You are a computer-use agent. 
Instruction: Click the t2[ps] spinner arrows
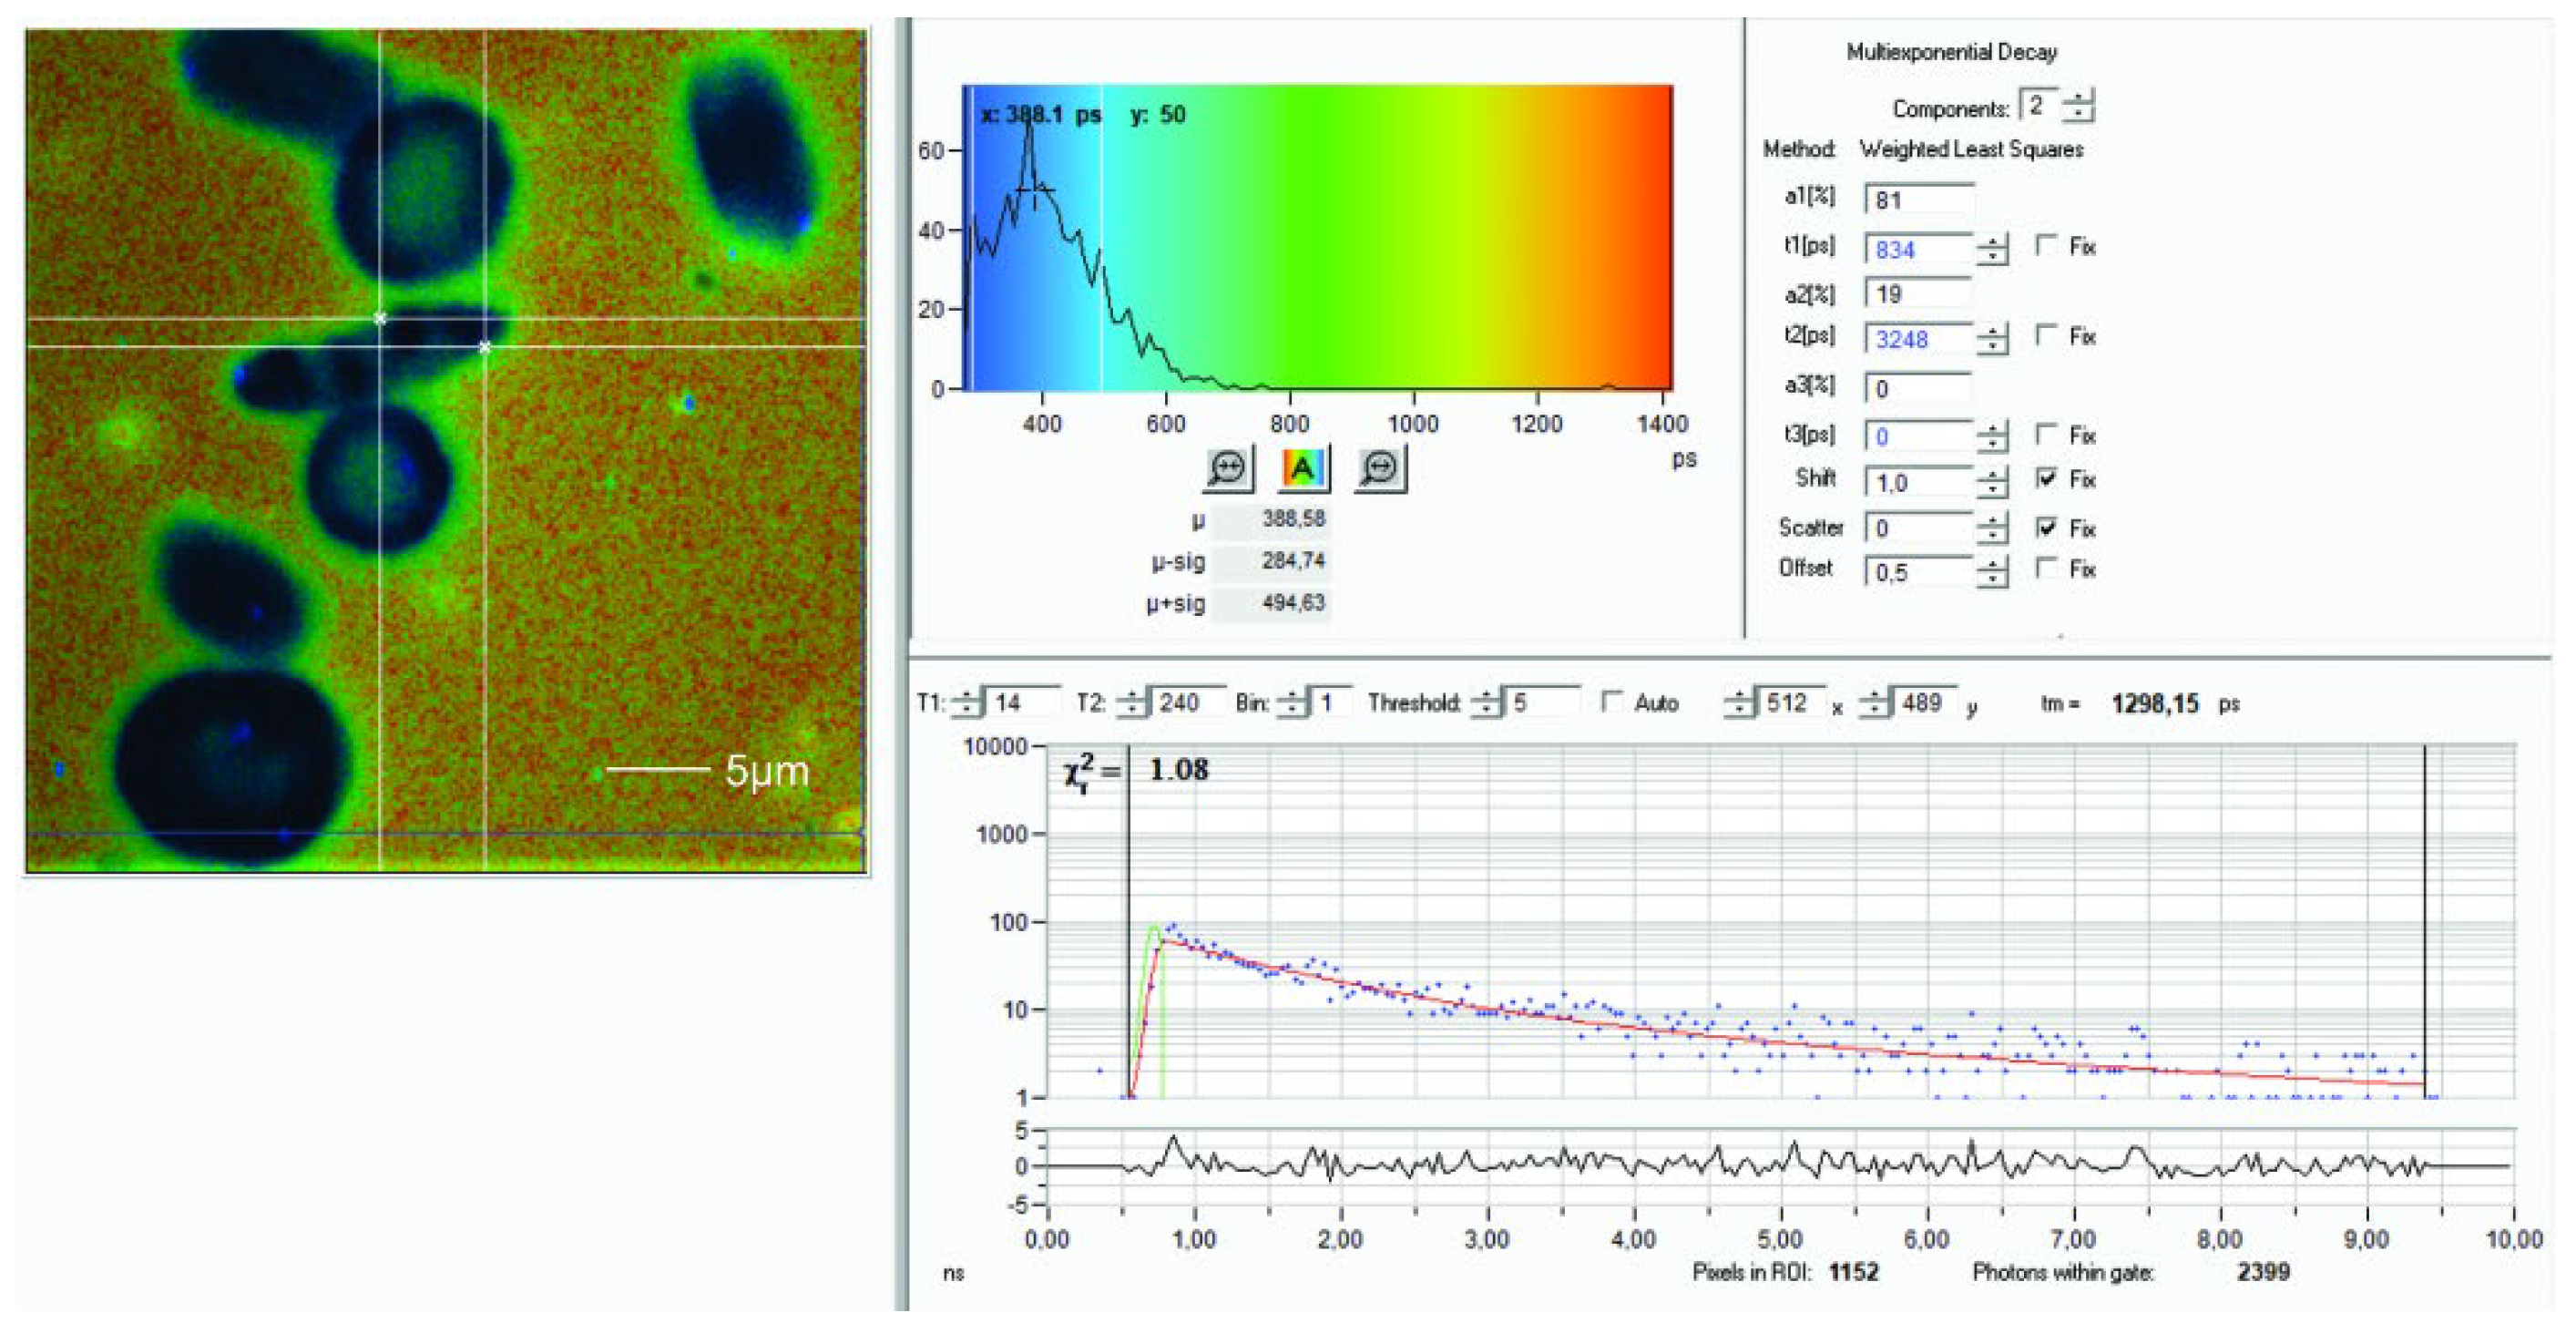(x=1992, y=339)
